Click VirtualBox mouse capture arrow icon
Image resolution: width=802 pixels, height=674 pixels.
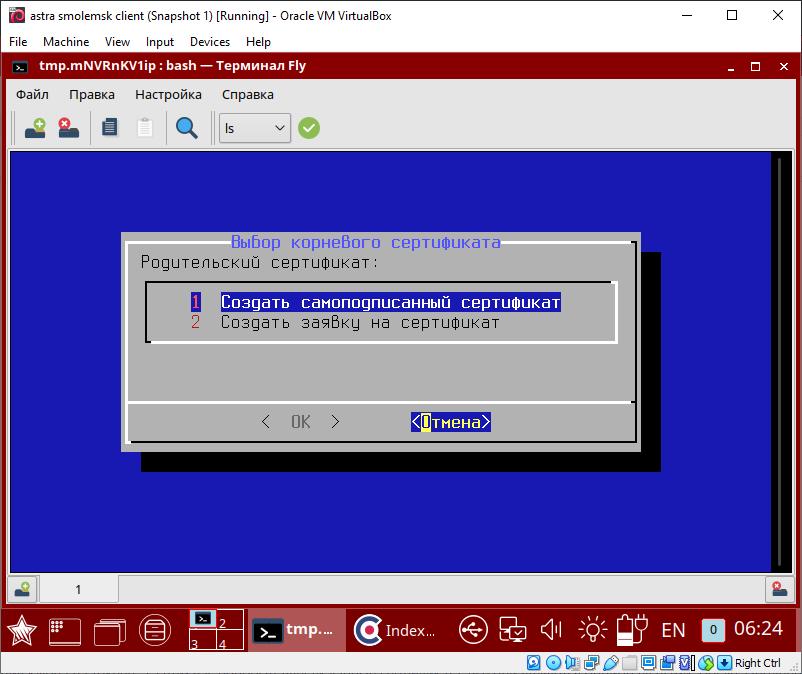coord(724,663)
